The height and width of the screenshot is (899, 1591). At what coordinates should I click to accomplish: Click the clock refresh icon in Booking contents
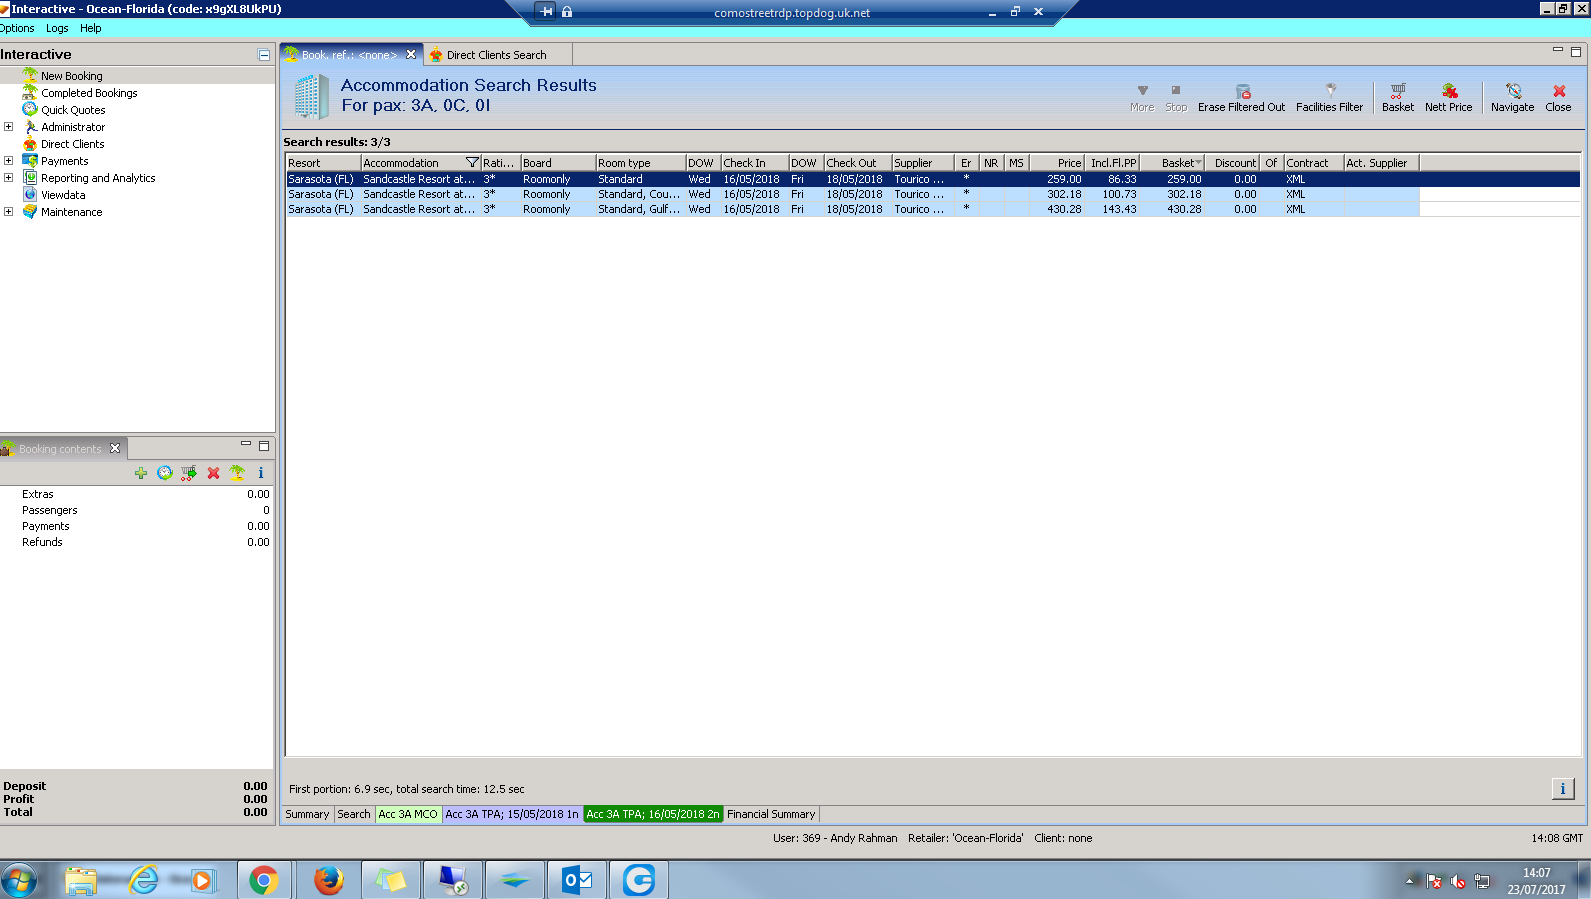tap(165, 473)
